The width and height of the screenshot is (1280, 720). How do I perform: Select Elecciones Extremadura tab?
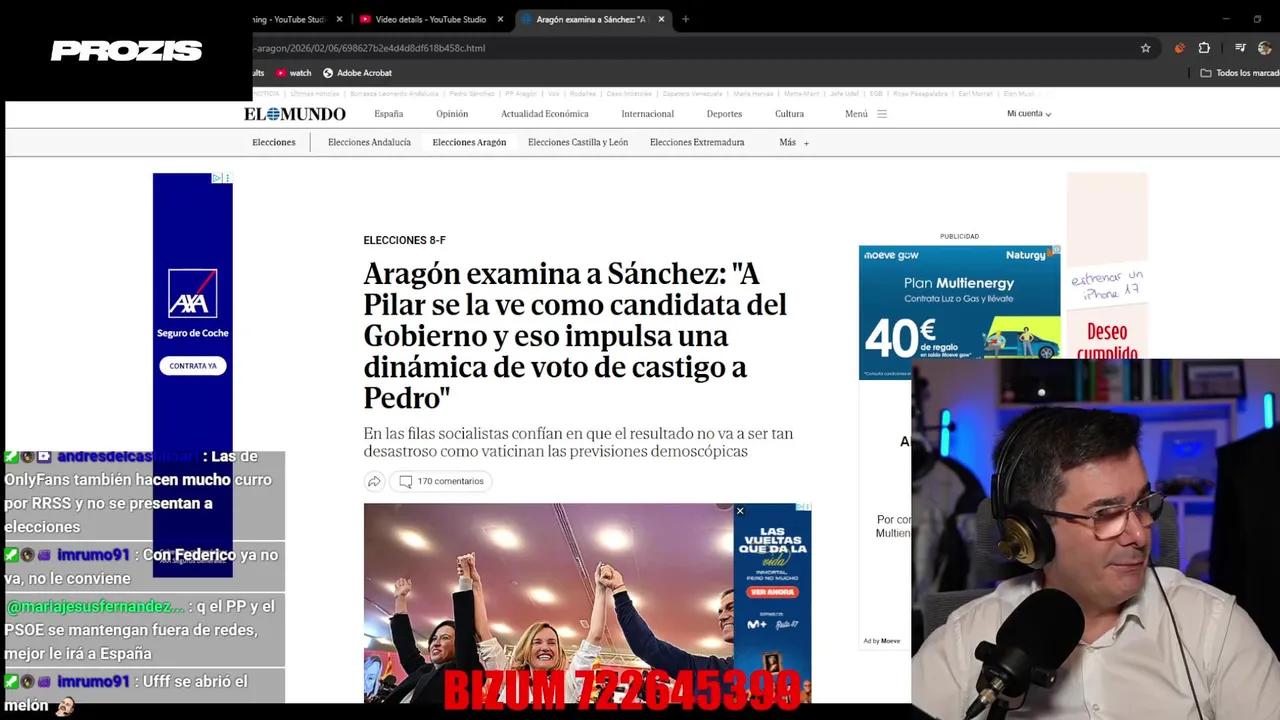pyautogui.click(x=697, y=142)
